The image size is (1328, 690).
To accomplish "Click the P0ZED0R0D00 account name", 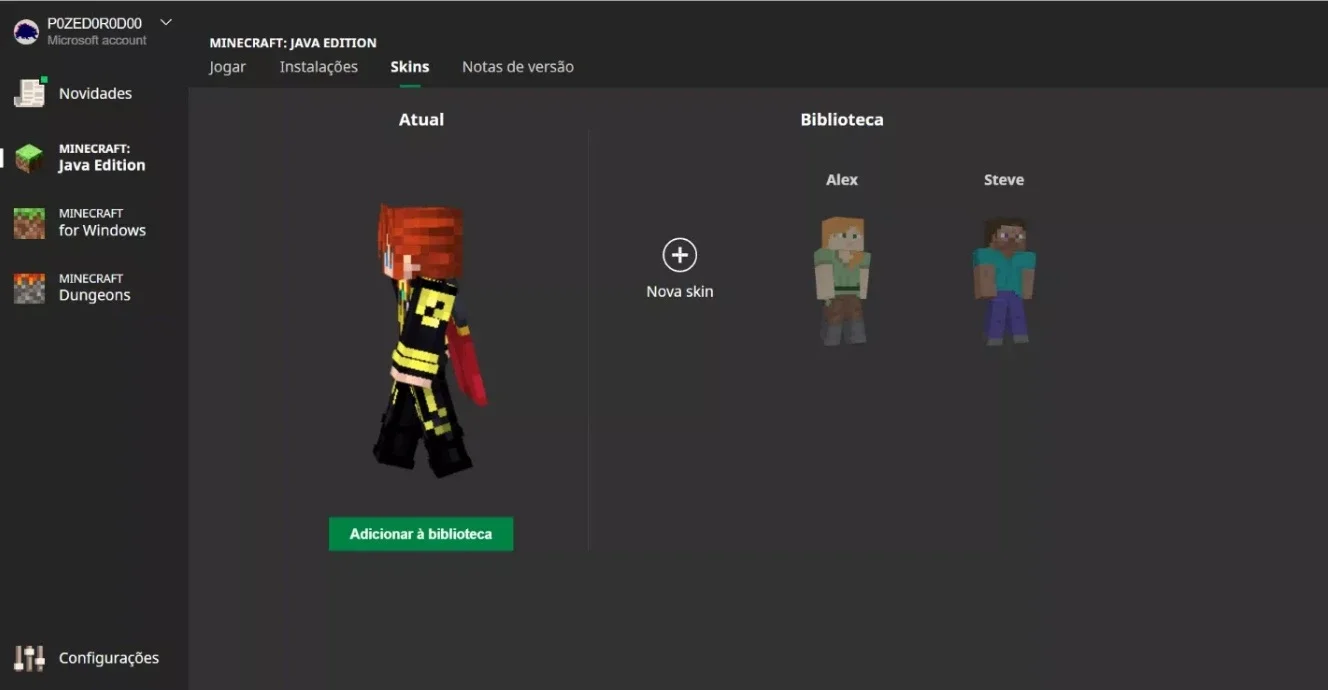I will [x=94, y=23].
